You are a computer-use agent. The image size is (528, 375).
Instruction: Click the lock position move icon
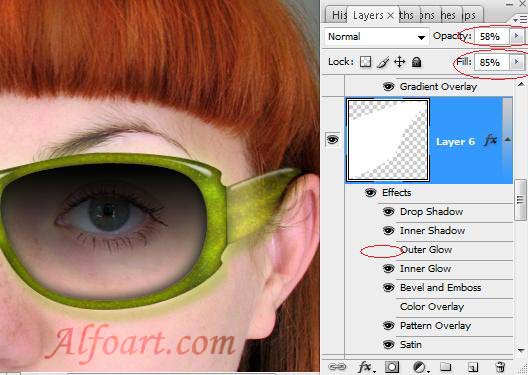tap(400, 62)
